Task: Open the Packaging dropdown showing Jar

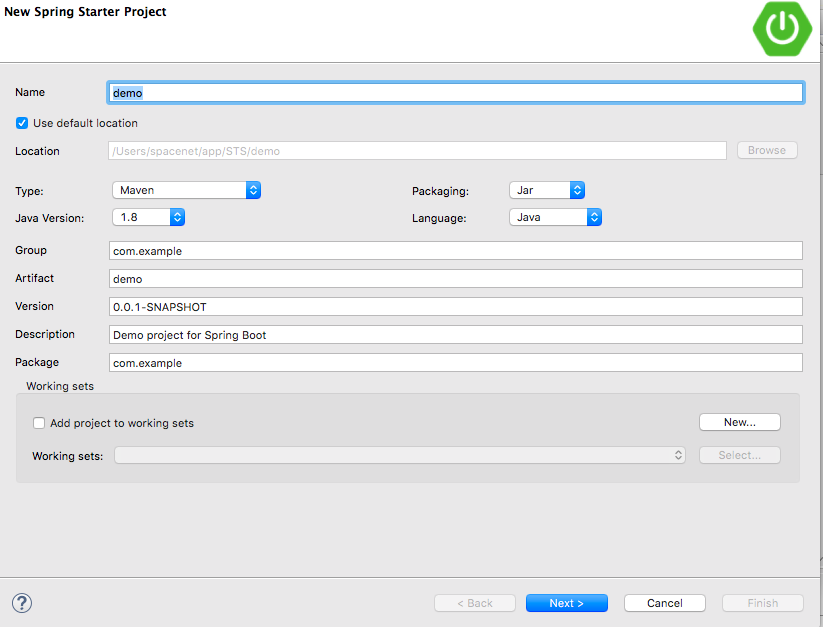Action: [547, 190]
